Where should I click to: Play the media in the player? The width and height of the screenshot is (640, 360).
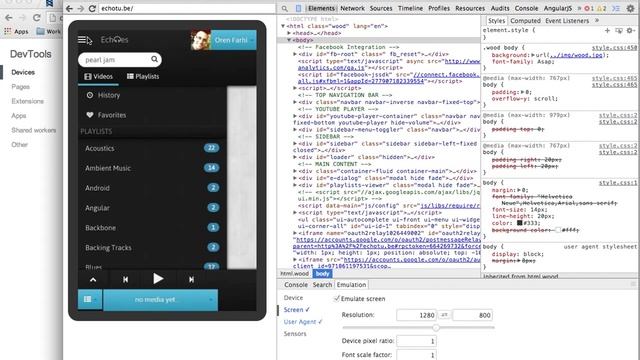[158, 279]
